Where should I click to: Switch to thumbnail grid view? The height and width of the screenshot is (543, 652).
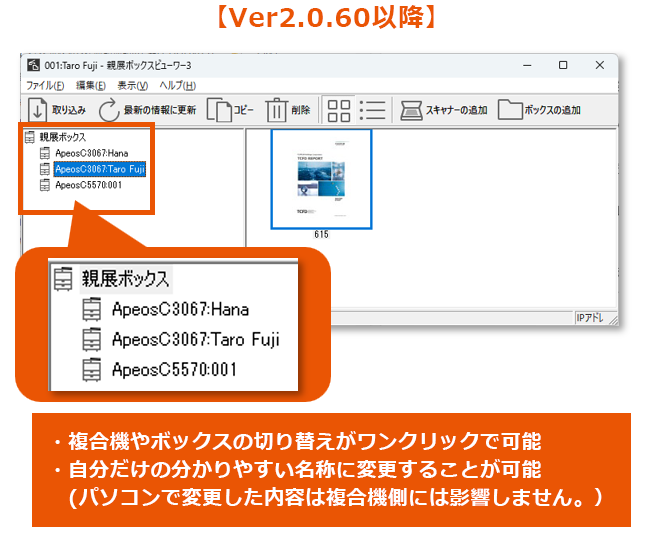tap(339, 110)
